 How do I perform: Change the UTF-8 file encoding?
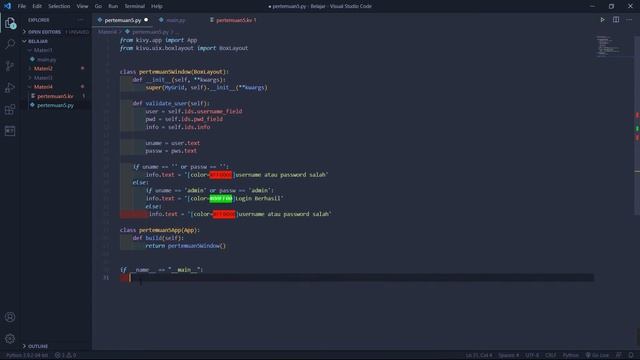pyautogui.click(x=532, y=355)
